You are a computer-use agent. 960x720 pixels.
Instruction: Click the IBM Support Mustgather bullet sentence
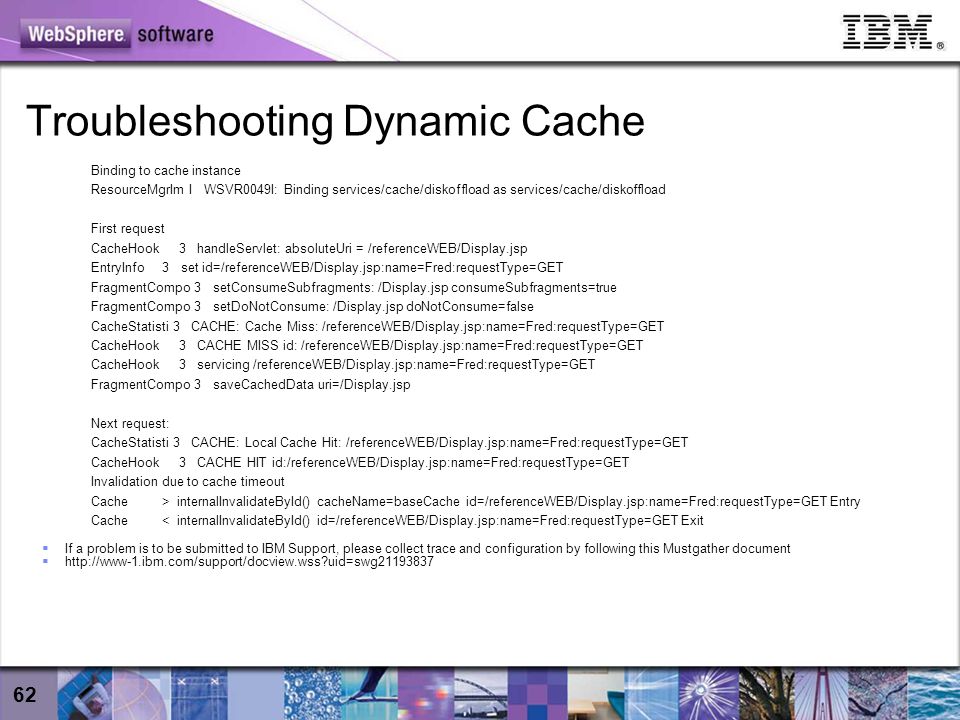427,549
